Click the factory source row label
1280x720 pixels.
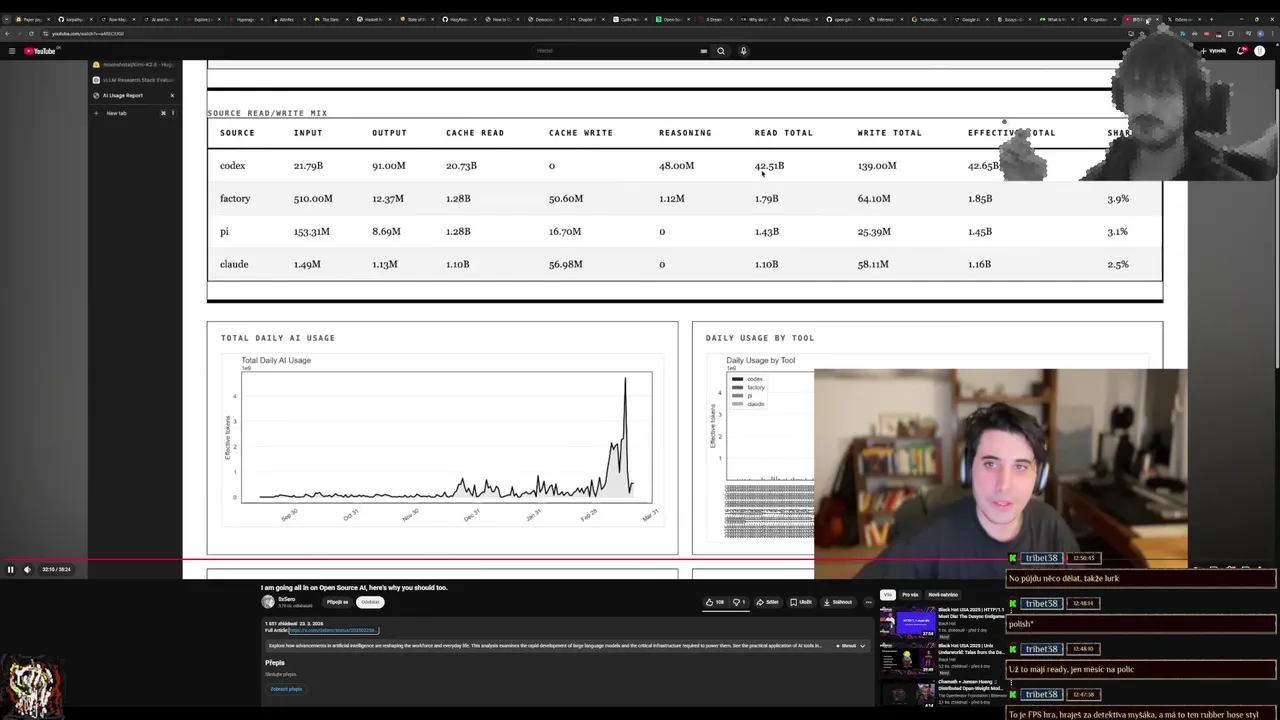(235, 199)
